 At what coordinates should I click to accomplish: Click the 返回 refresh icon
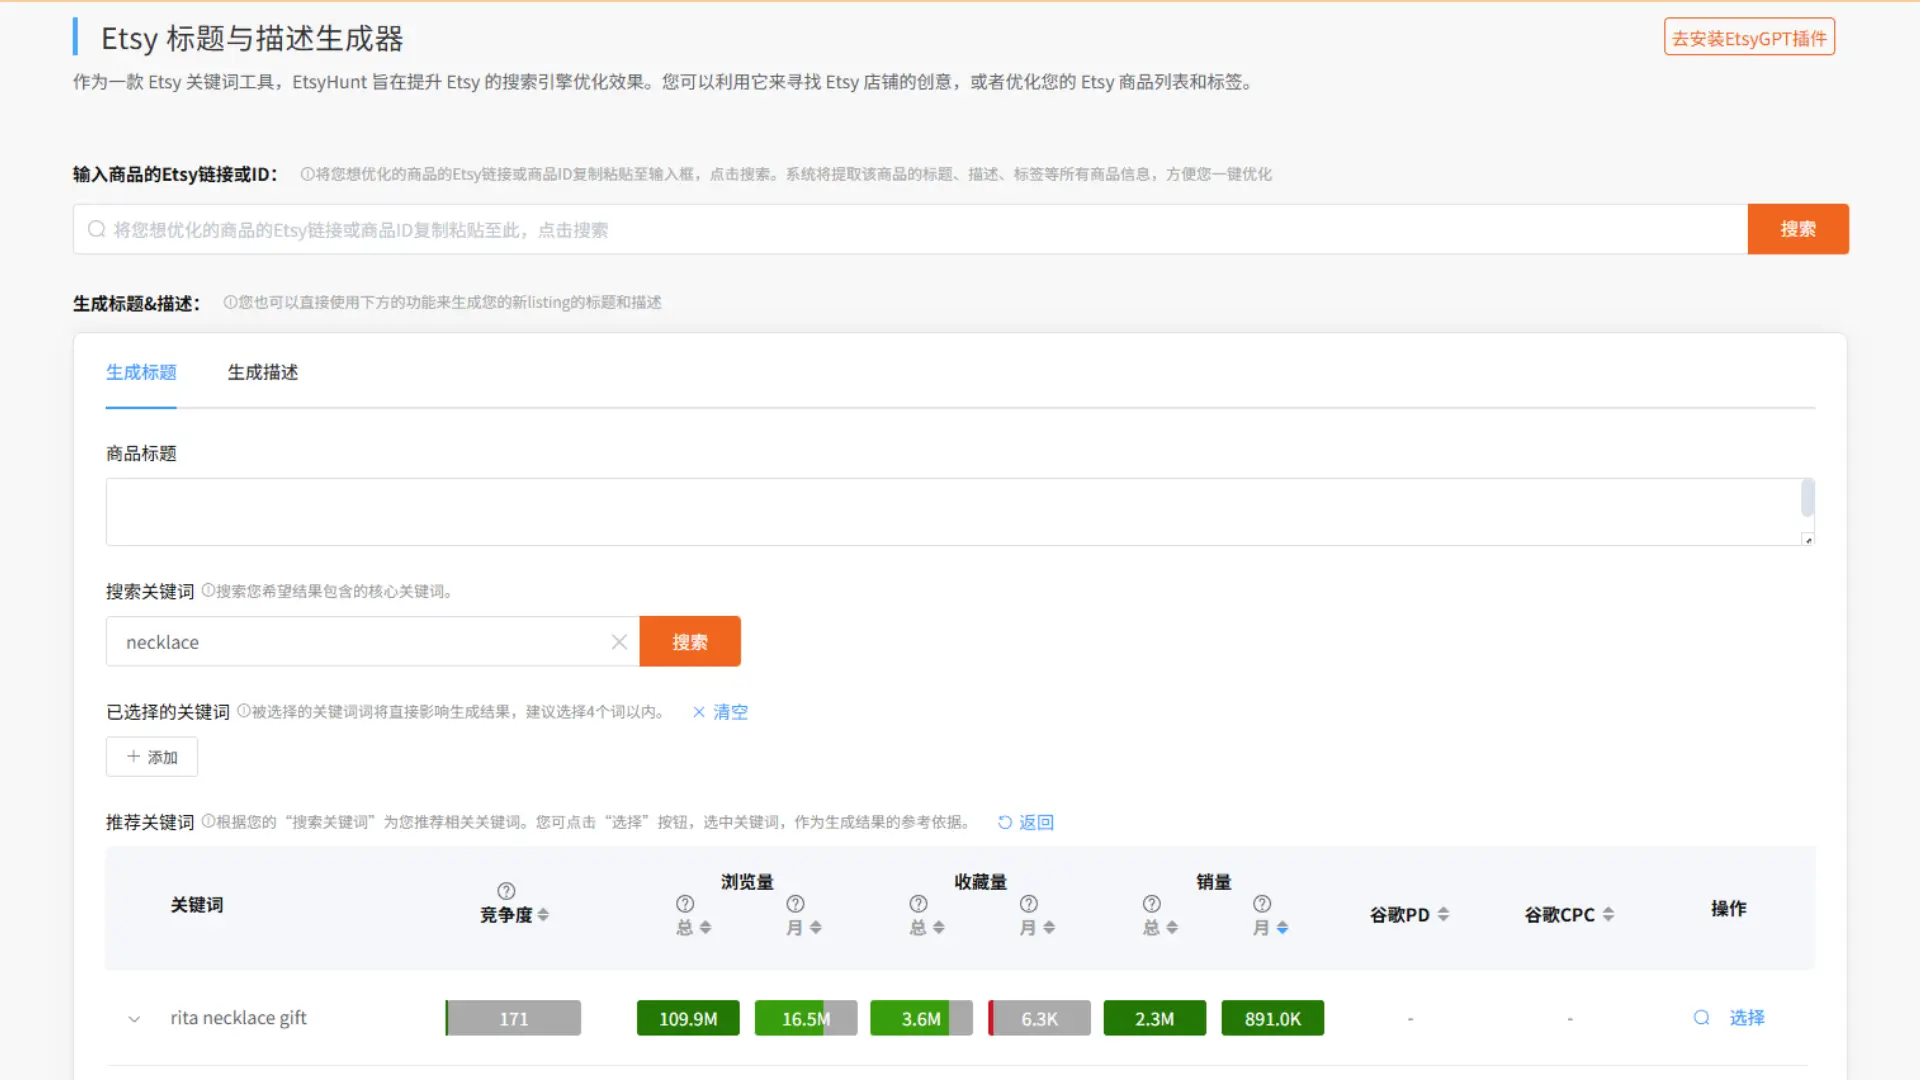coord(1005,822)
